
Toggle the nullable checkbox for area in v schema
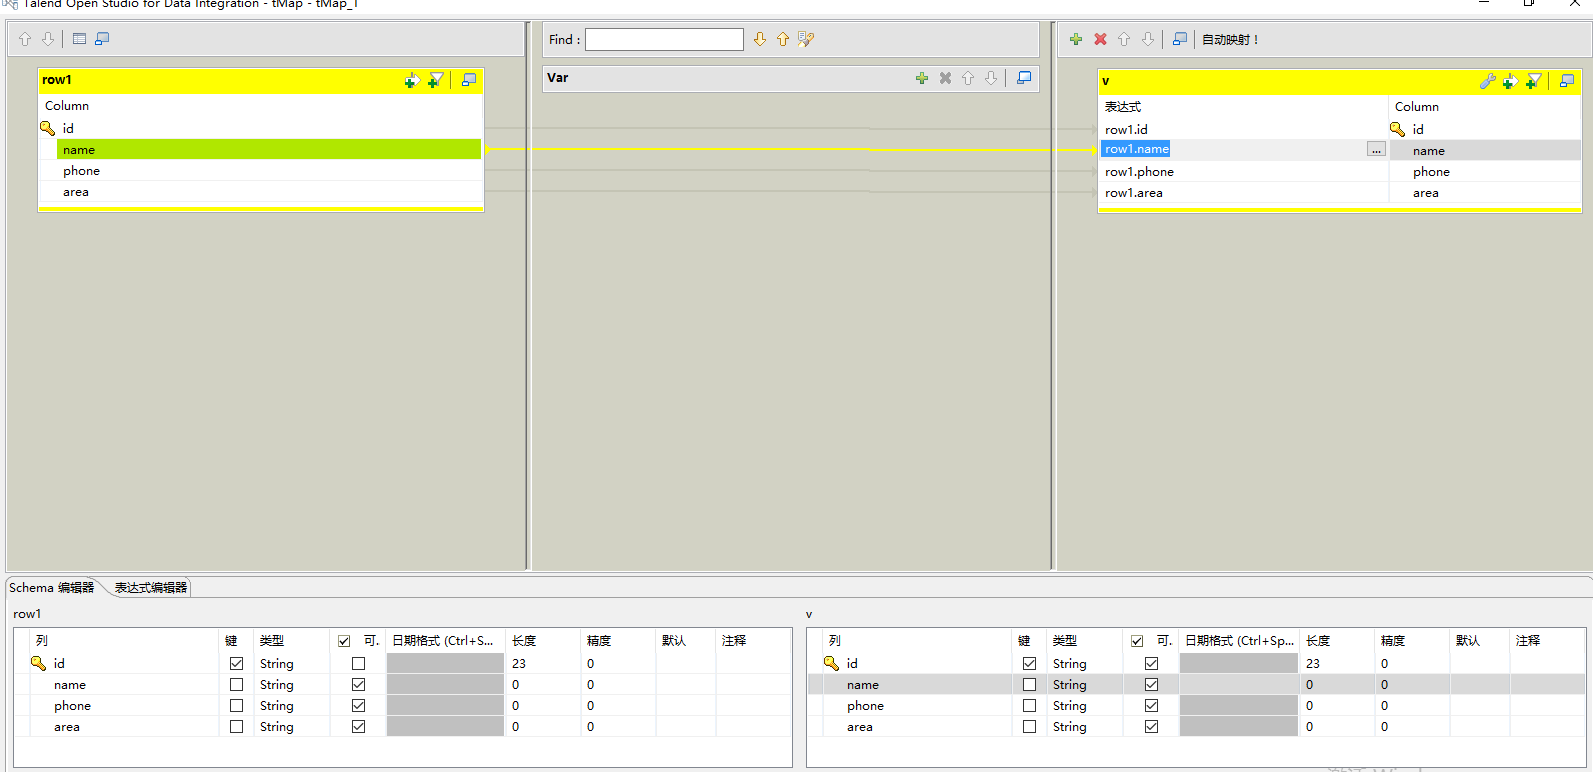1151,727
